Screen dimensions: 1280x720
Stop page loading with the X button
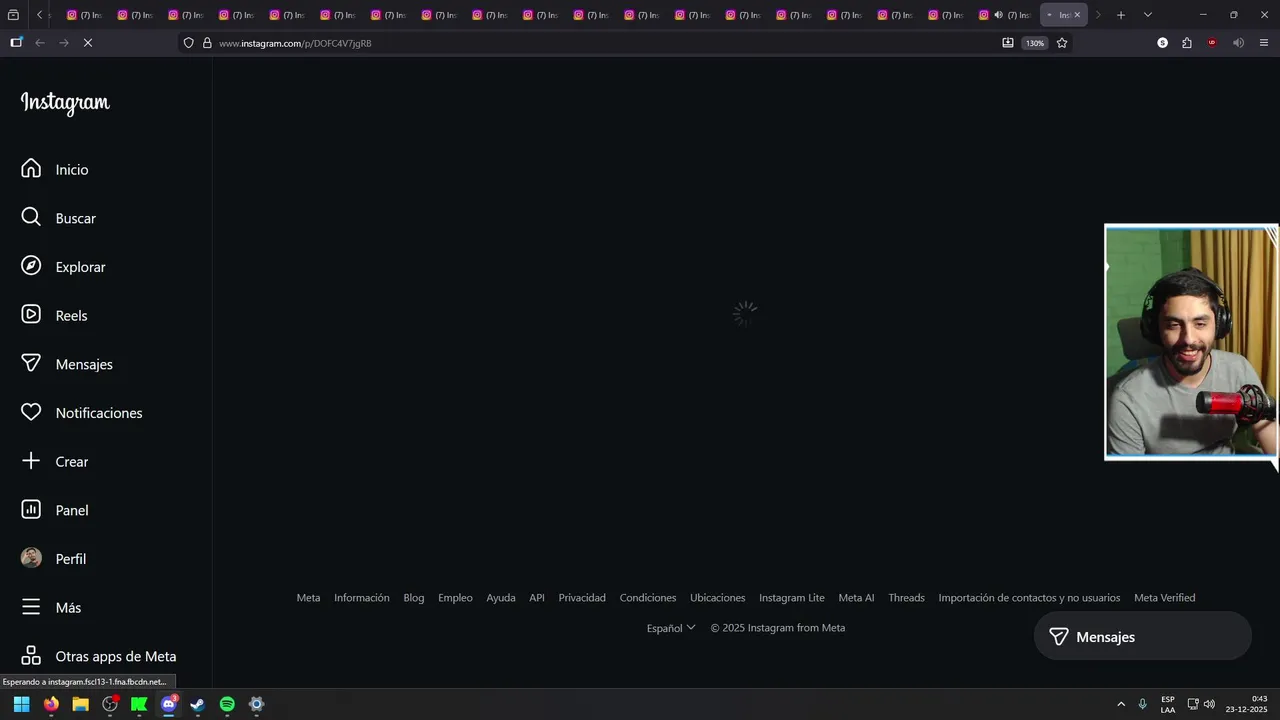pos(88,43)
